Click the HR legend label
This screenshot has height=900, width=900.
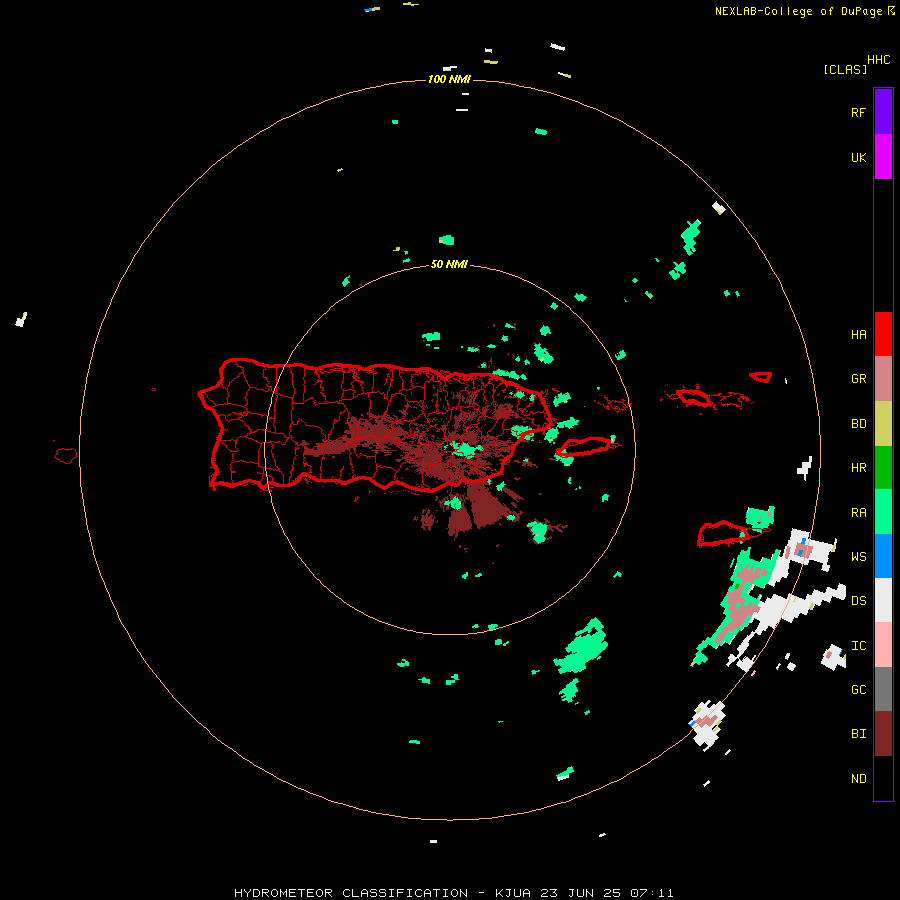[x=858, y=468]
